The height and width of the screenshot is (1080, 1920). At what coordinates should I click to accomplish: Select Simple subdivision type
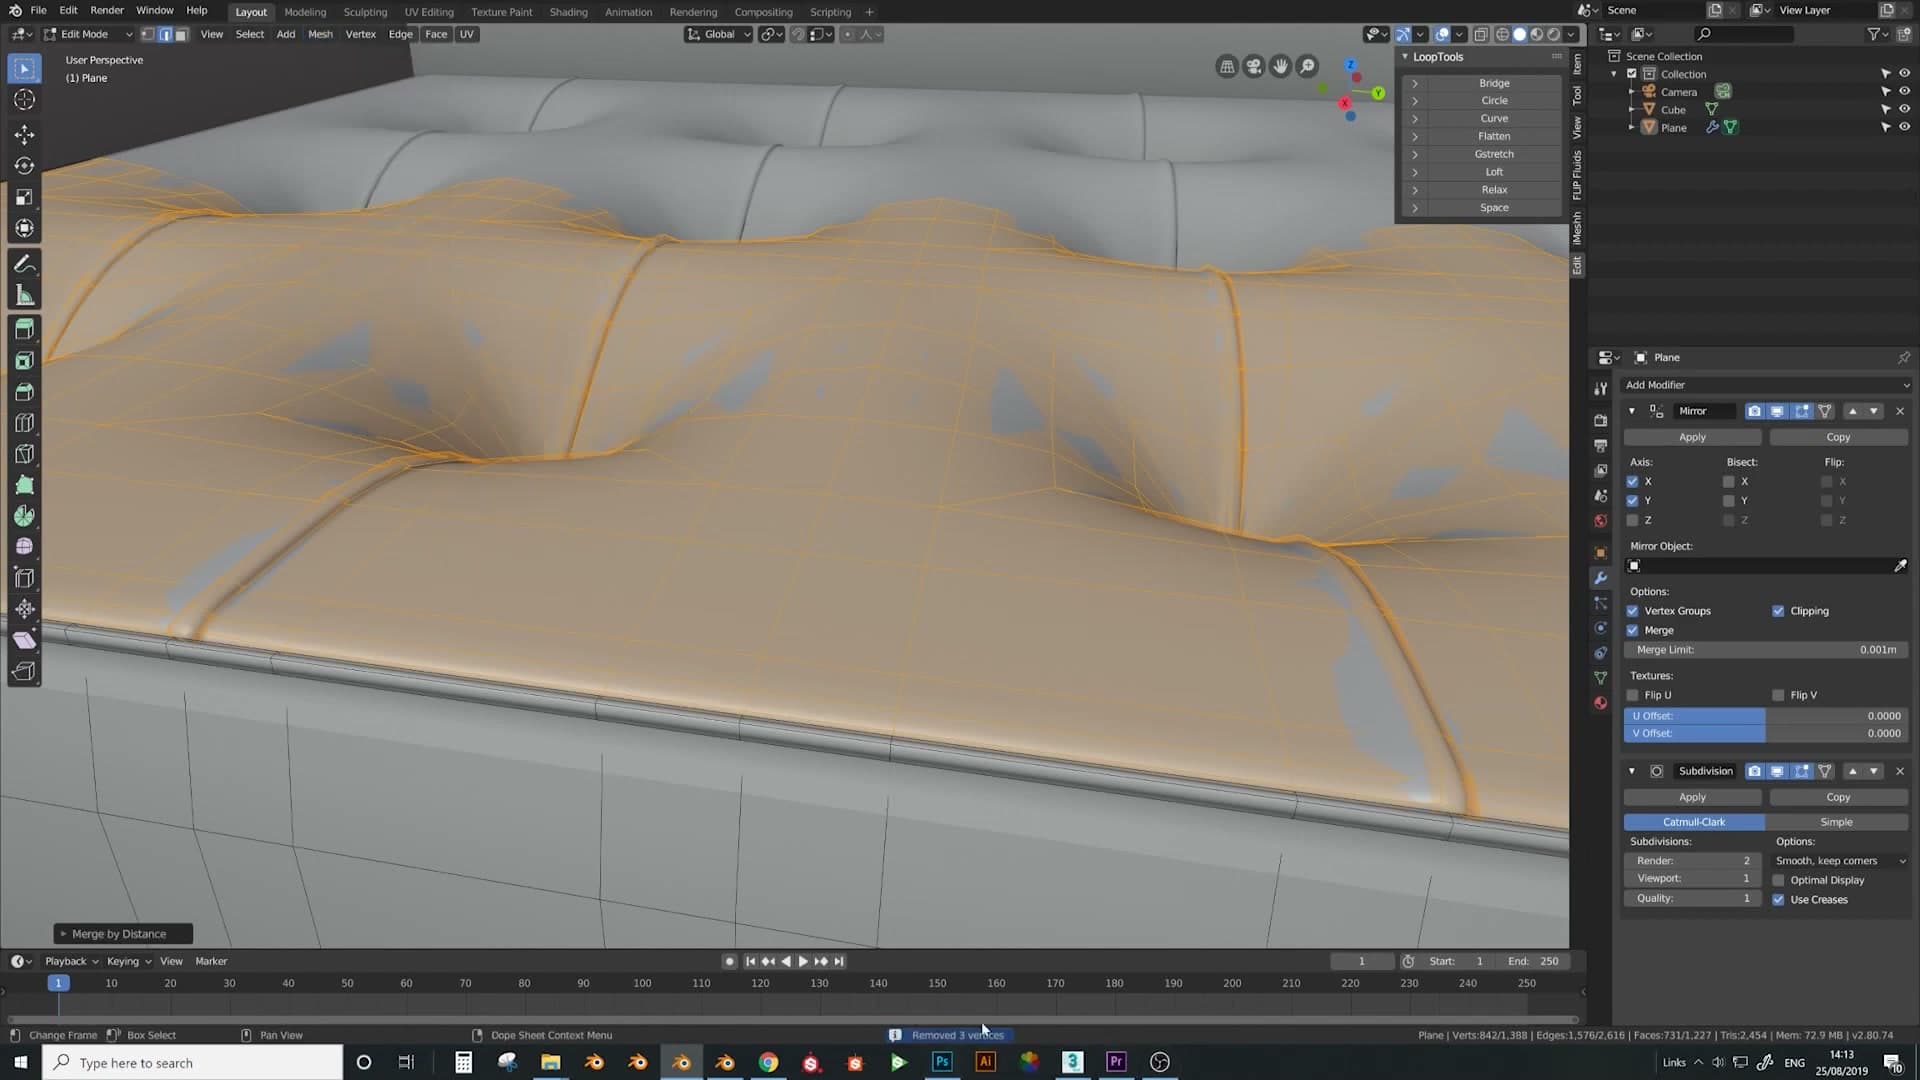click(x=1836, y=822)
